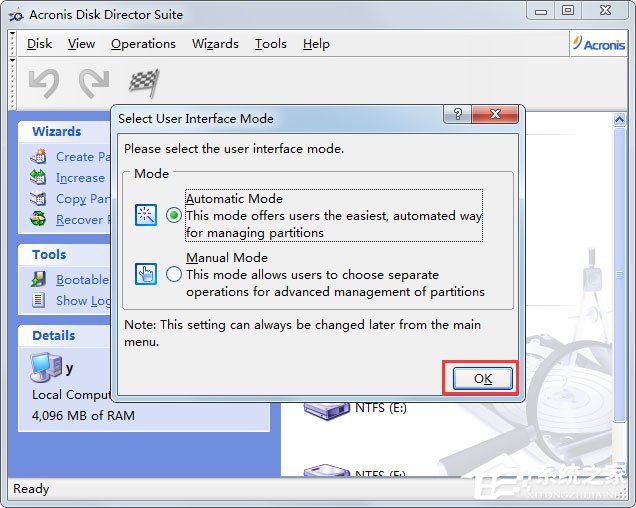Click the 'Ready' status bar text

pos(31,489)
